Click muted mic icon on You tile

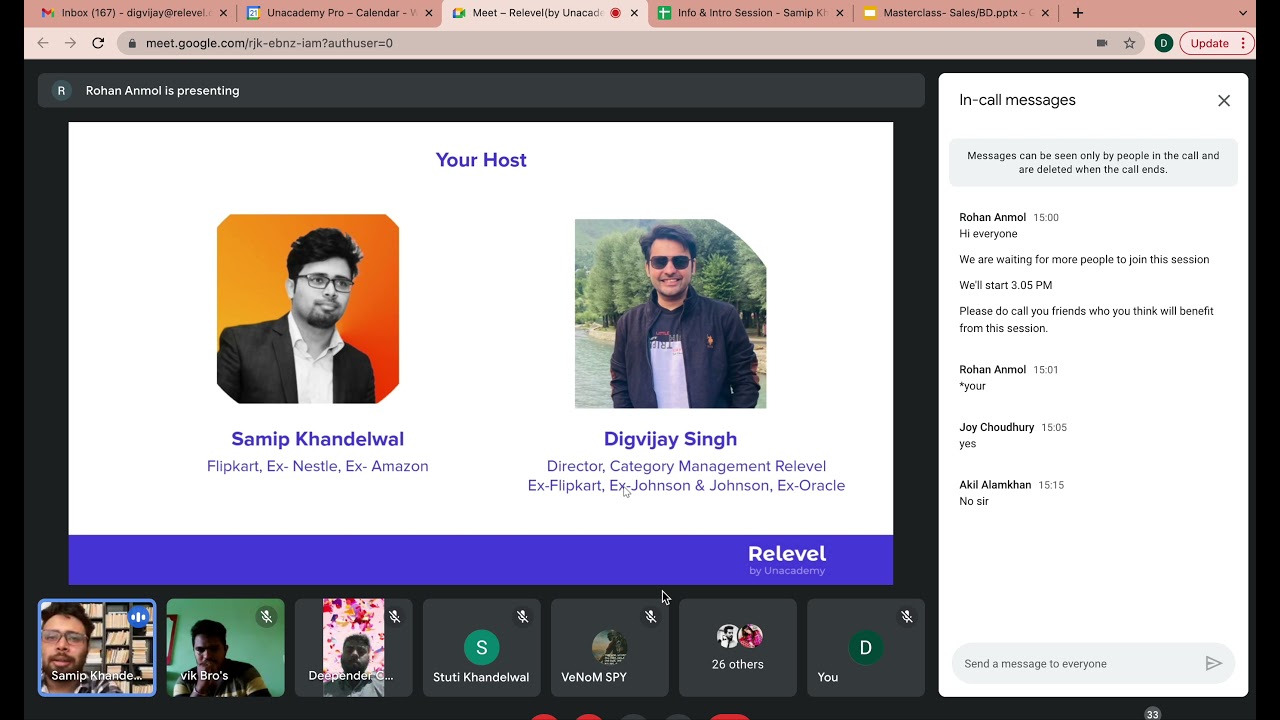pyautogui.click(x=906, y=617)
